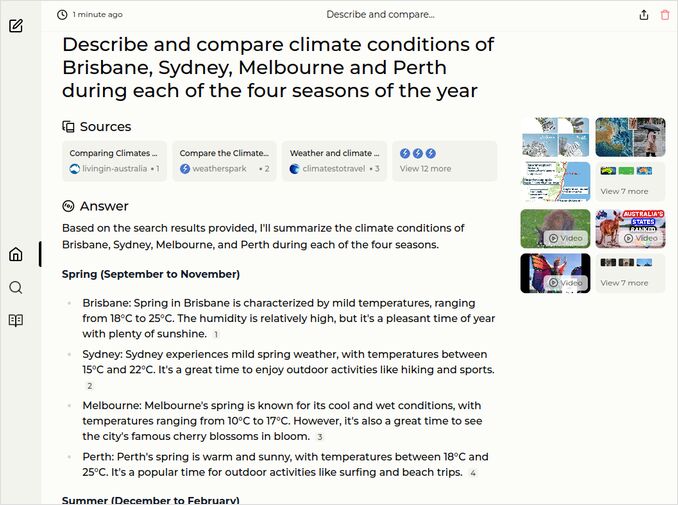
Task: Expand View 7 more images
Action: [x=630, y=181]
